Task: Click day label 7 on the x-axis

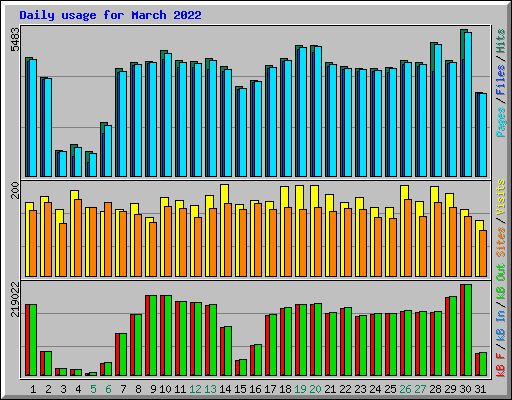Action: click(123, 389)
